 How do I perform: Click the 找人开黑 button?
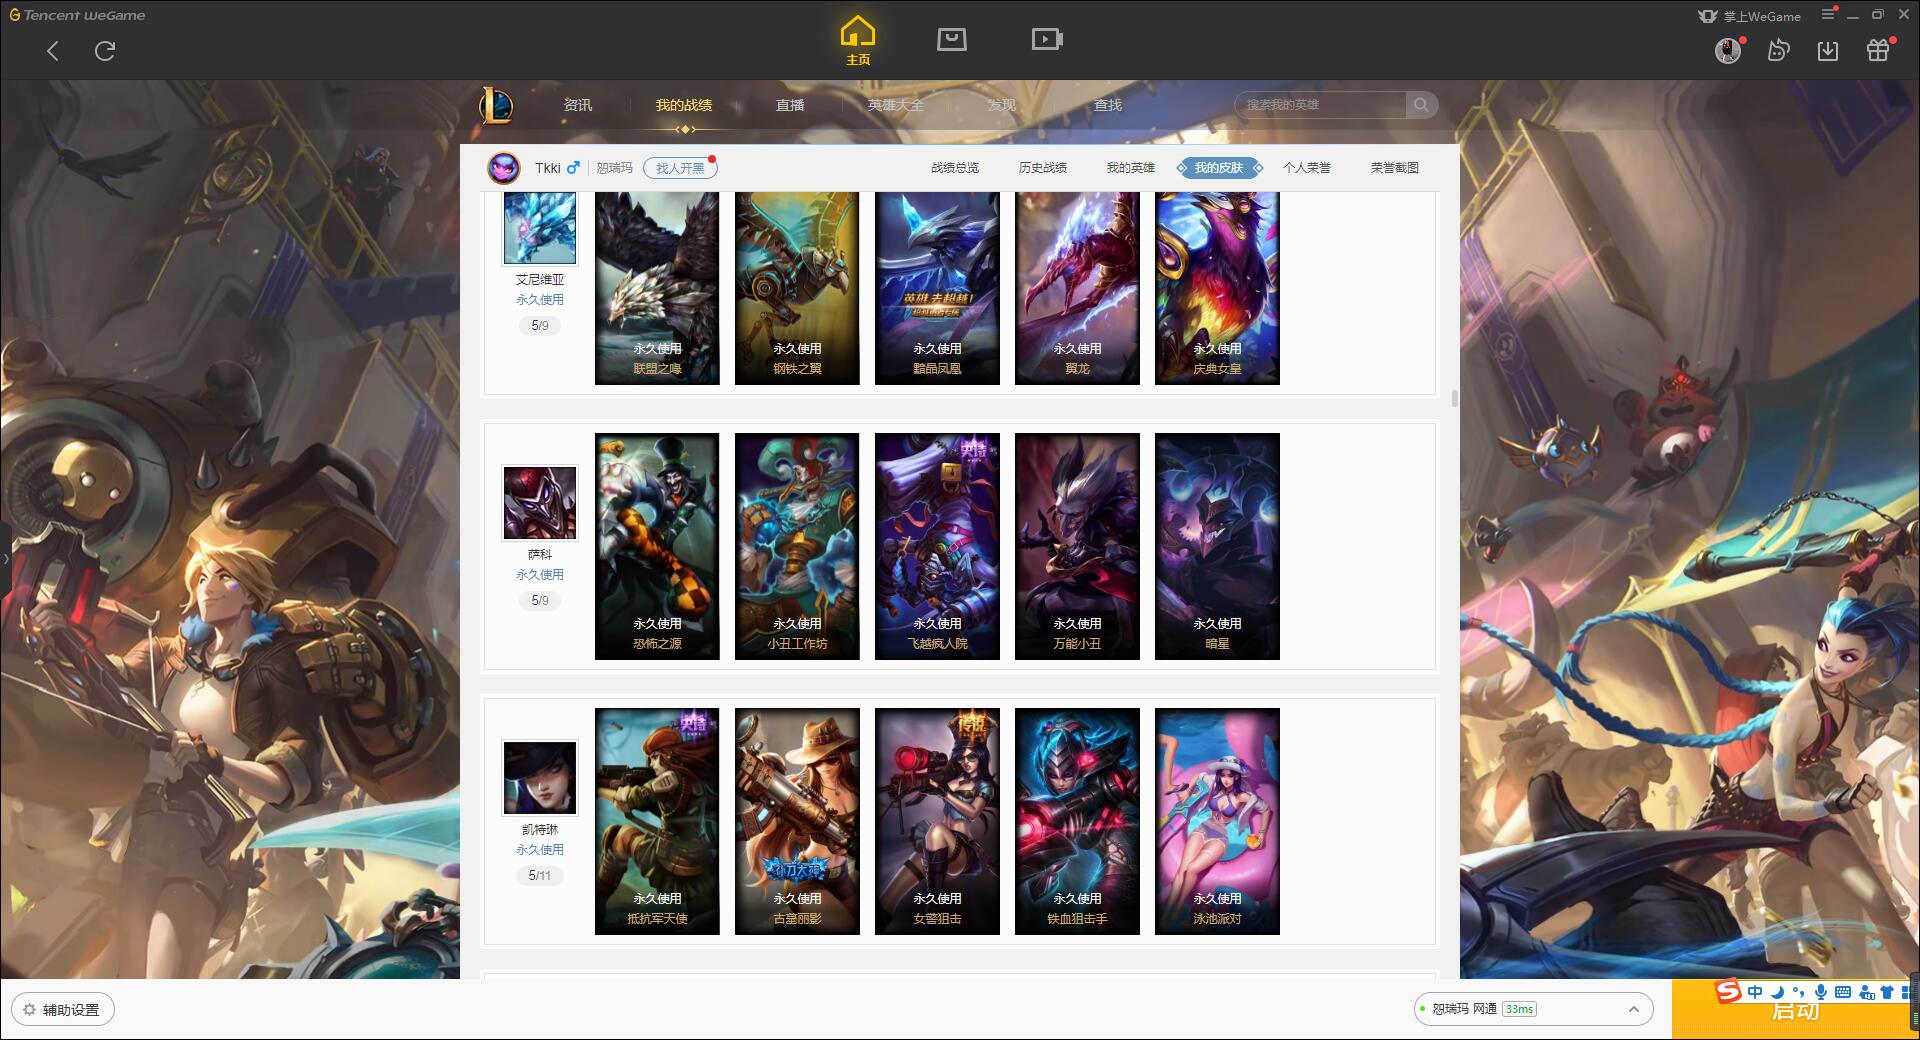tap(680, 168)
